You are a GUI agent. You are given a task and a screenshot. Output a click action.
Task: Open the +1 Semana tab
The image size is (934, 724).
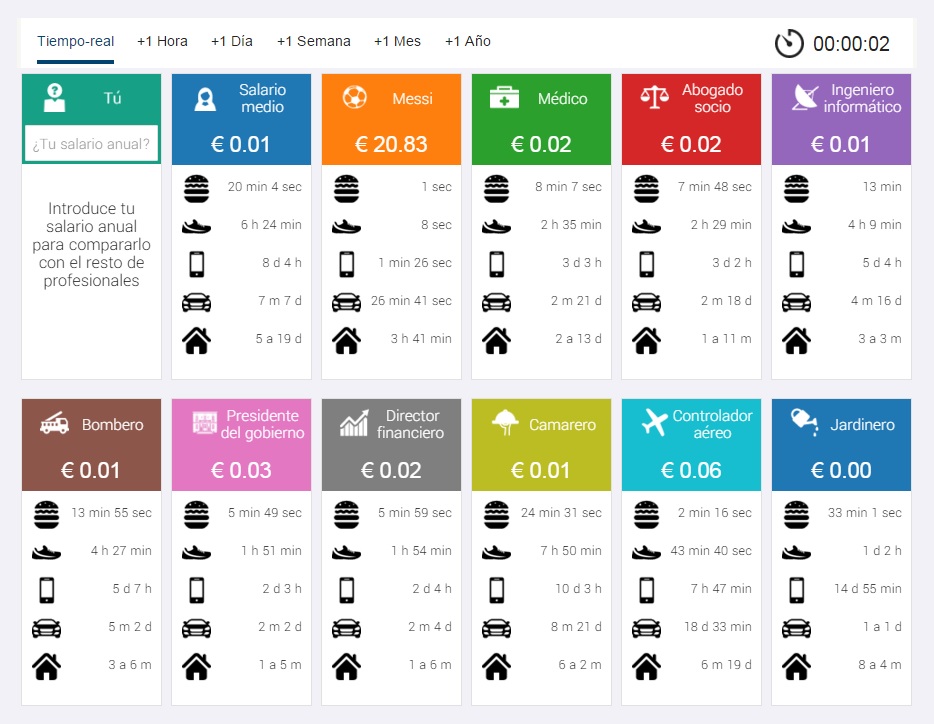313,42
